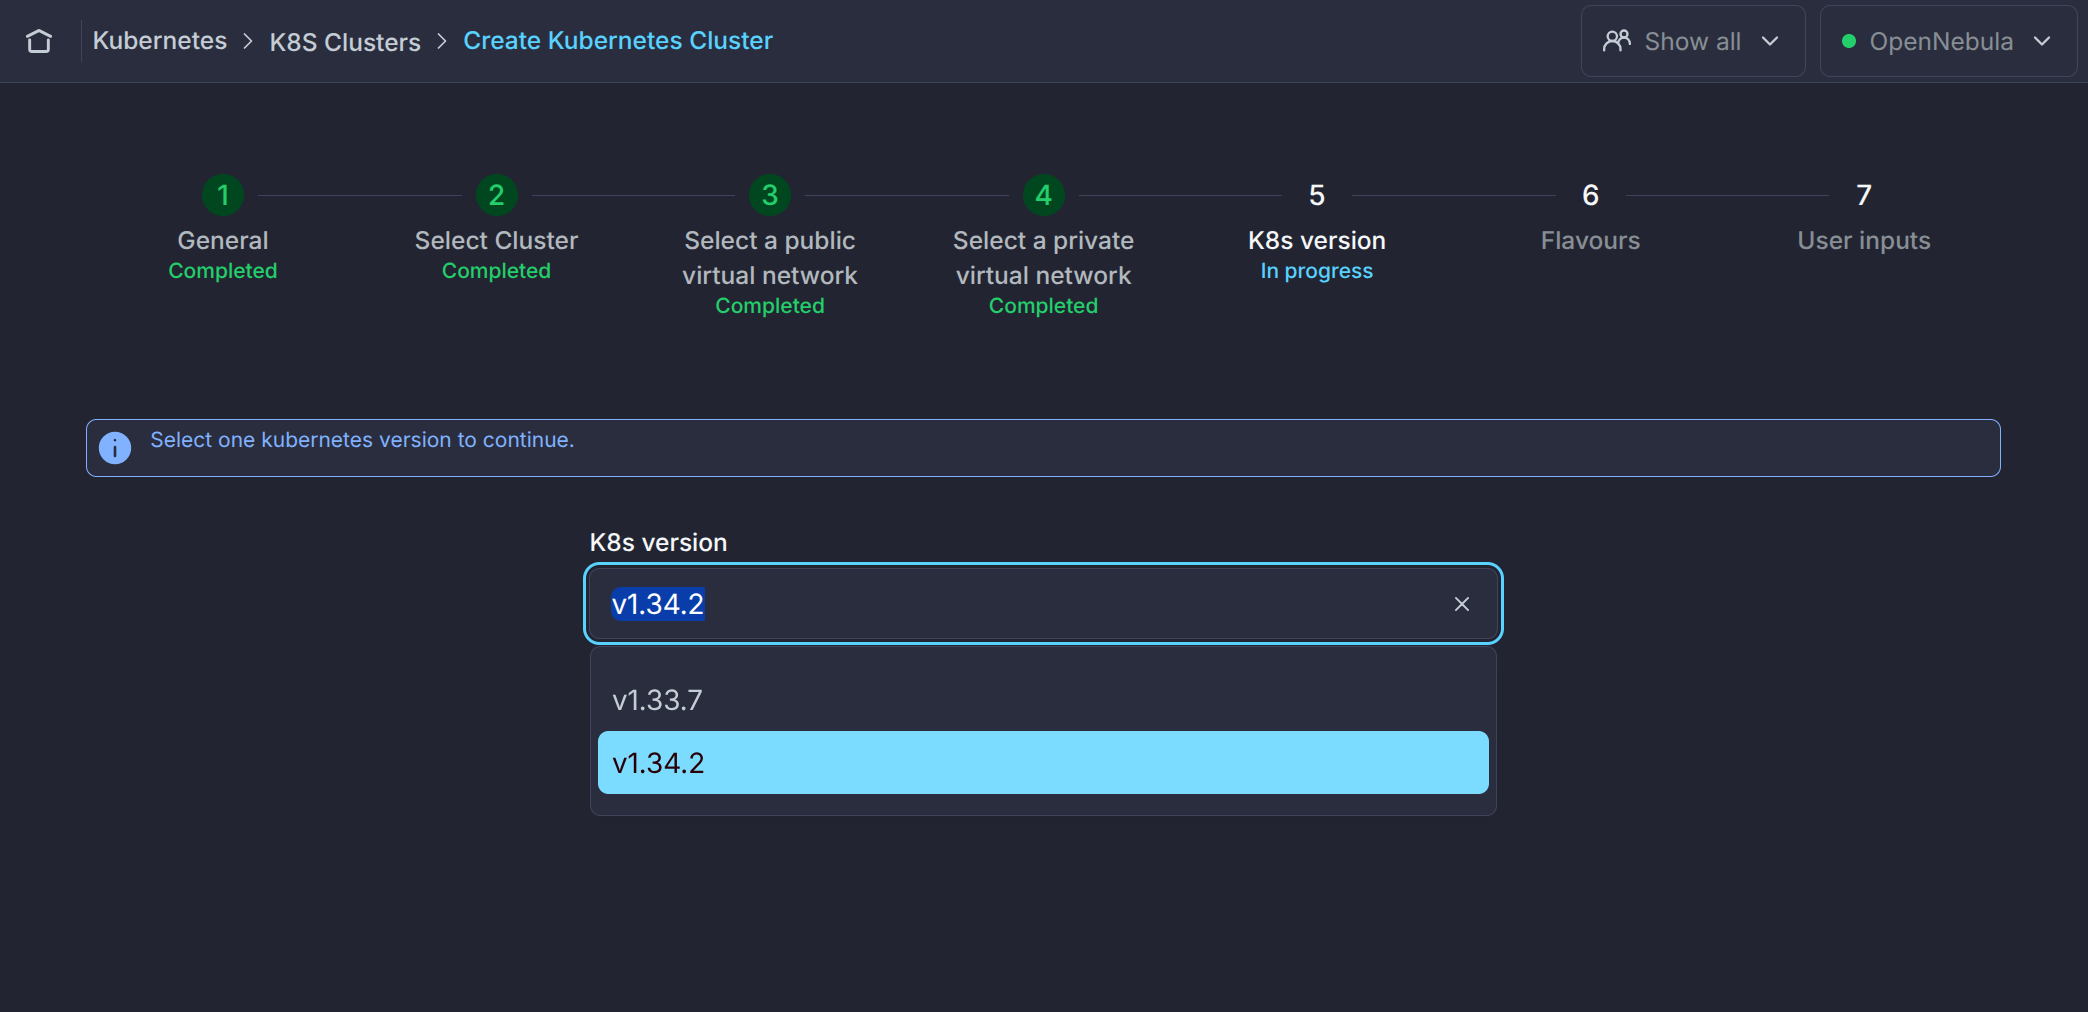Click 'Completed' under General step
The height and width of the screenshot is (1012, 2088).
223,271
